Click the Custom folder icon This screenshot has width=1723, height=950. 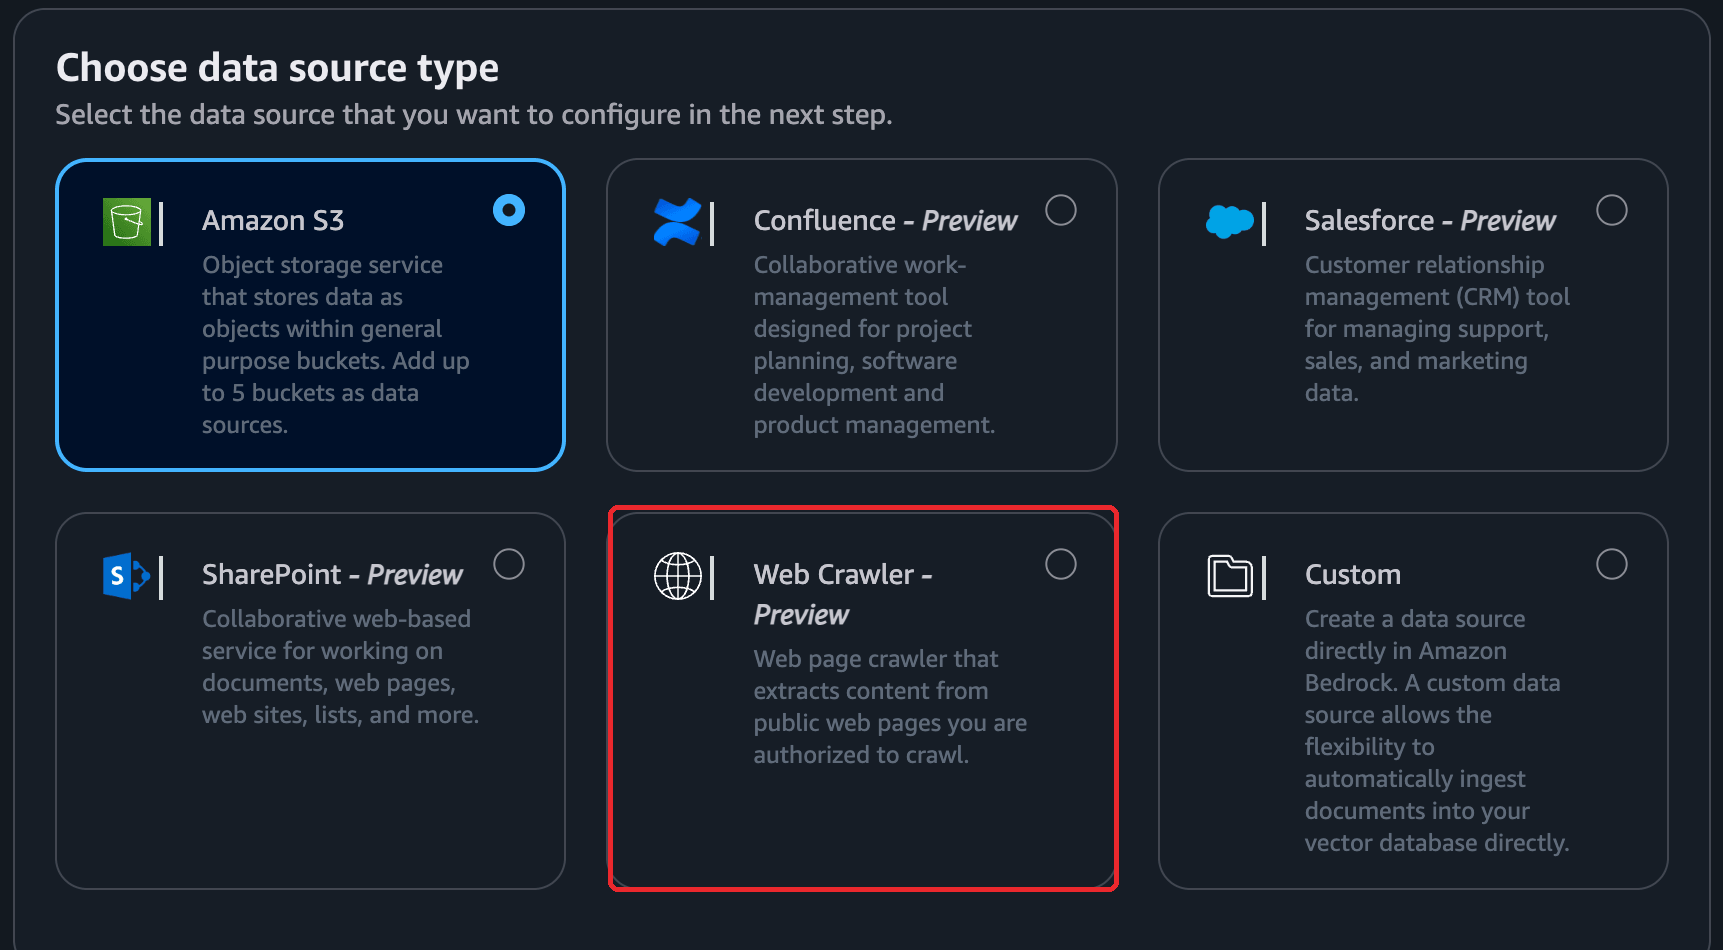click(x=1230, y=575)
